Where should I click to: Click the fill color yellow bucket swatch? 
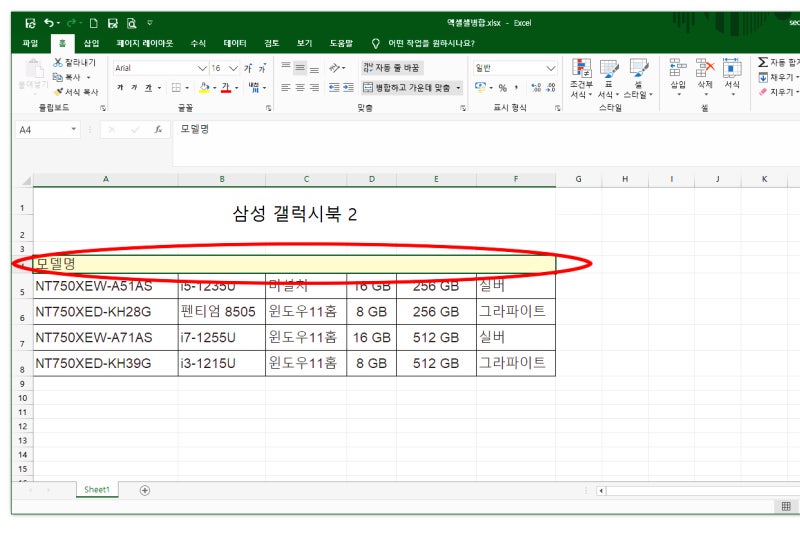[204, 88]
